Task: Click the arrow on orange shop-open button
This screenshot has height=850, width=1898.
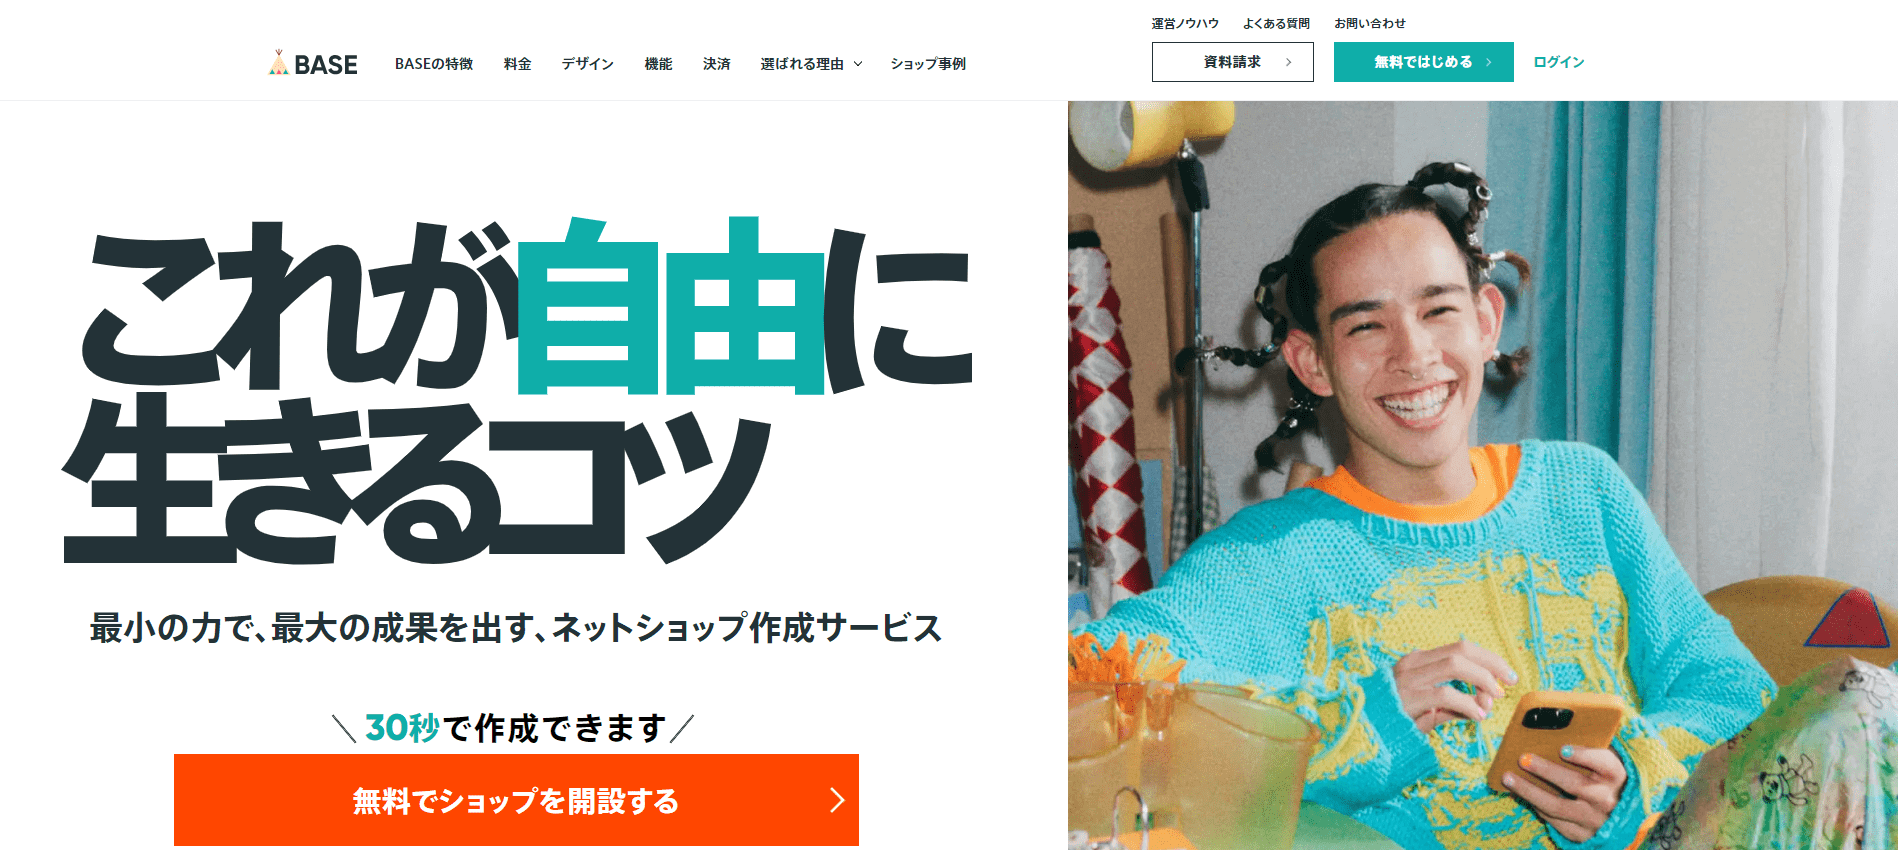Action: [838, 800]
